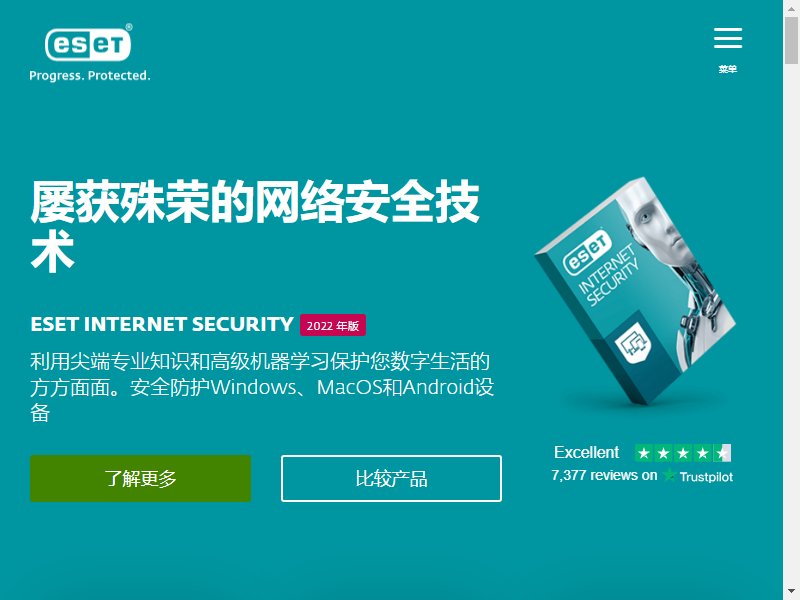This screenshot has width=800, height=600.
Task: Click the 屡获殊荣的网络安全技术 headline
Action: (x=255, y=226)
